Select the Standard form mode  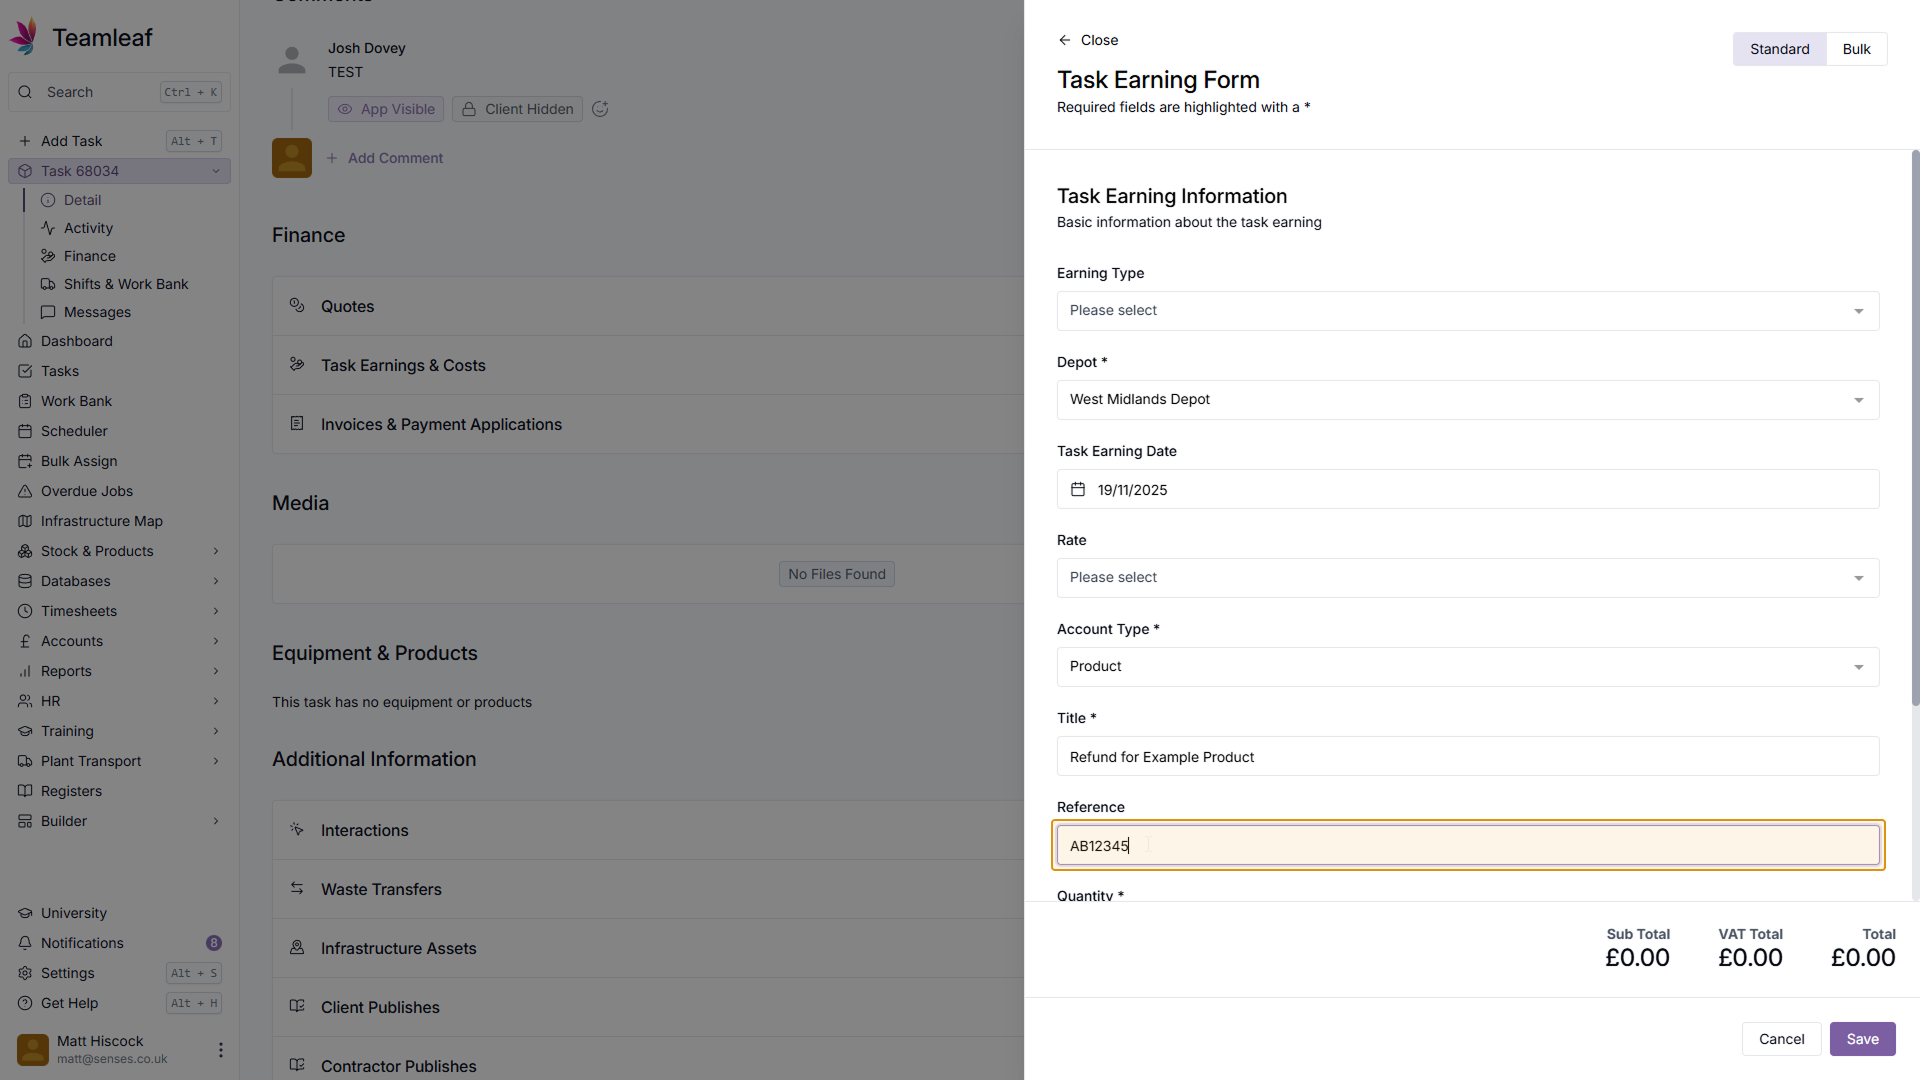tap(1779, 49)
